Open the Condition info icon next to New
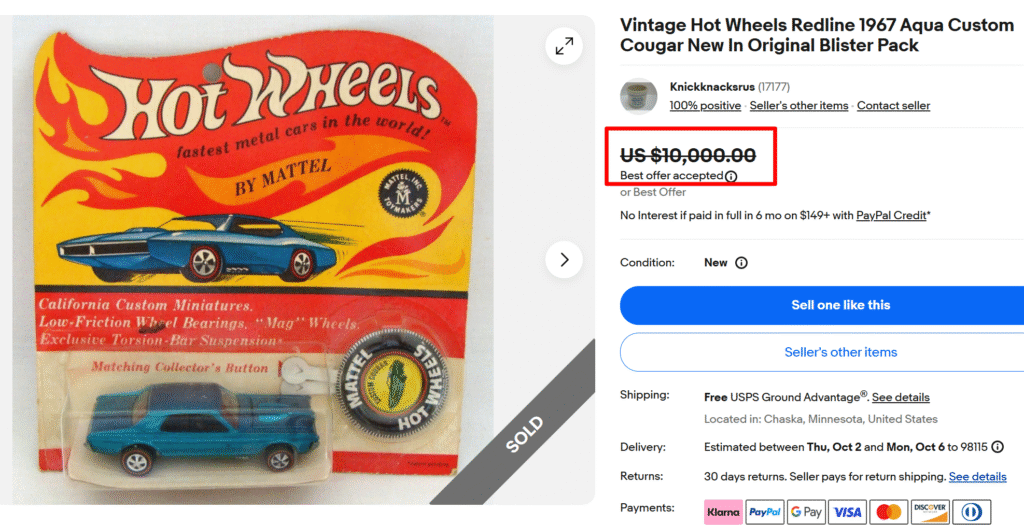This screenshot has height=525, width=1024. click(x=741, y=263)
